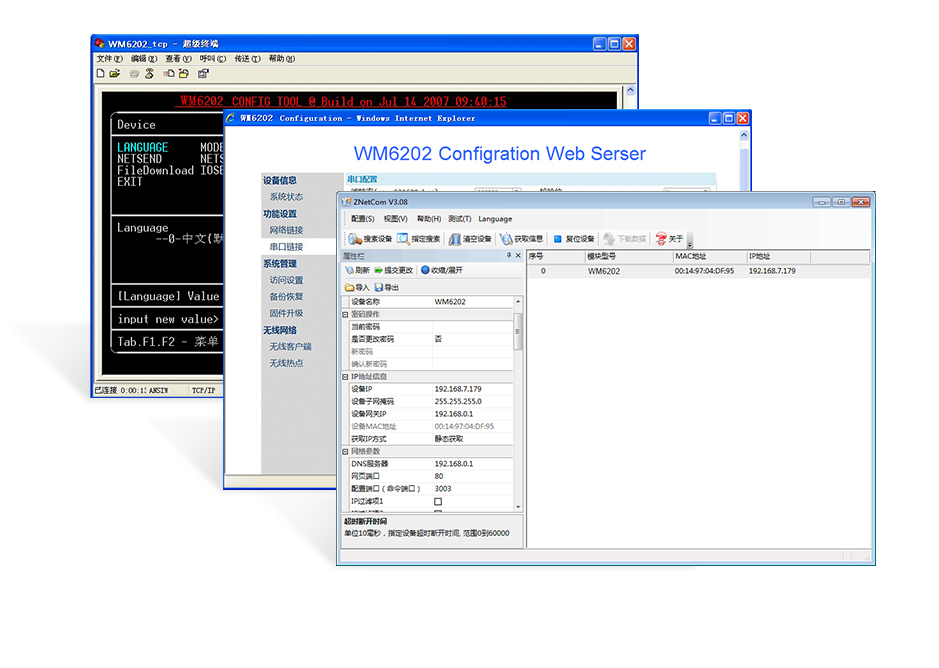Image resolution: width=939 pixels, height=668 pixels.
Task: Select WM6202 device row in list
Action: click(x=698, y=271)
